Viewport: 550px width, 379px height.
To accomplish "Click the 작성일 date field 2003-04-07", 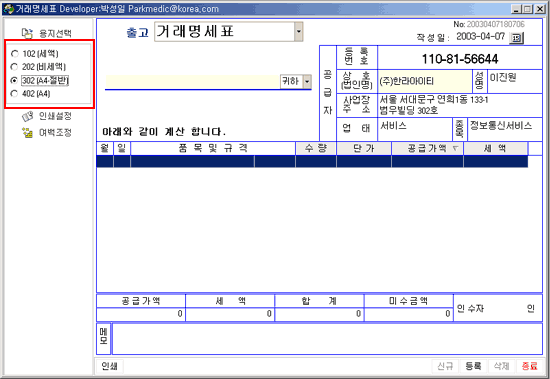I will pos(480,37).
